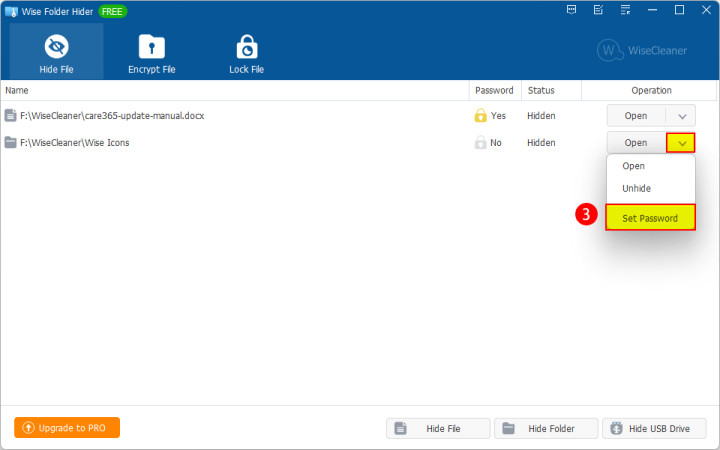Screen dimensions: 720x450
Task: Collapse the dropdown arrow for Wise Icons row
Action: coord(681,143)
